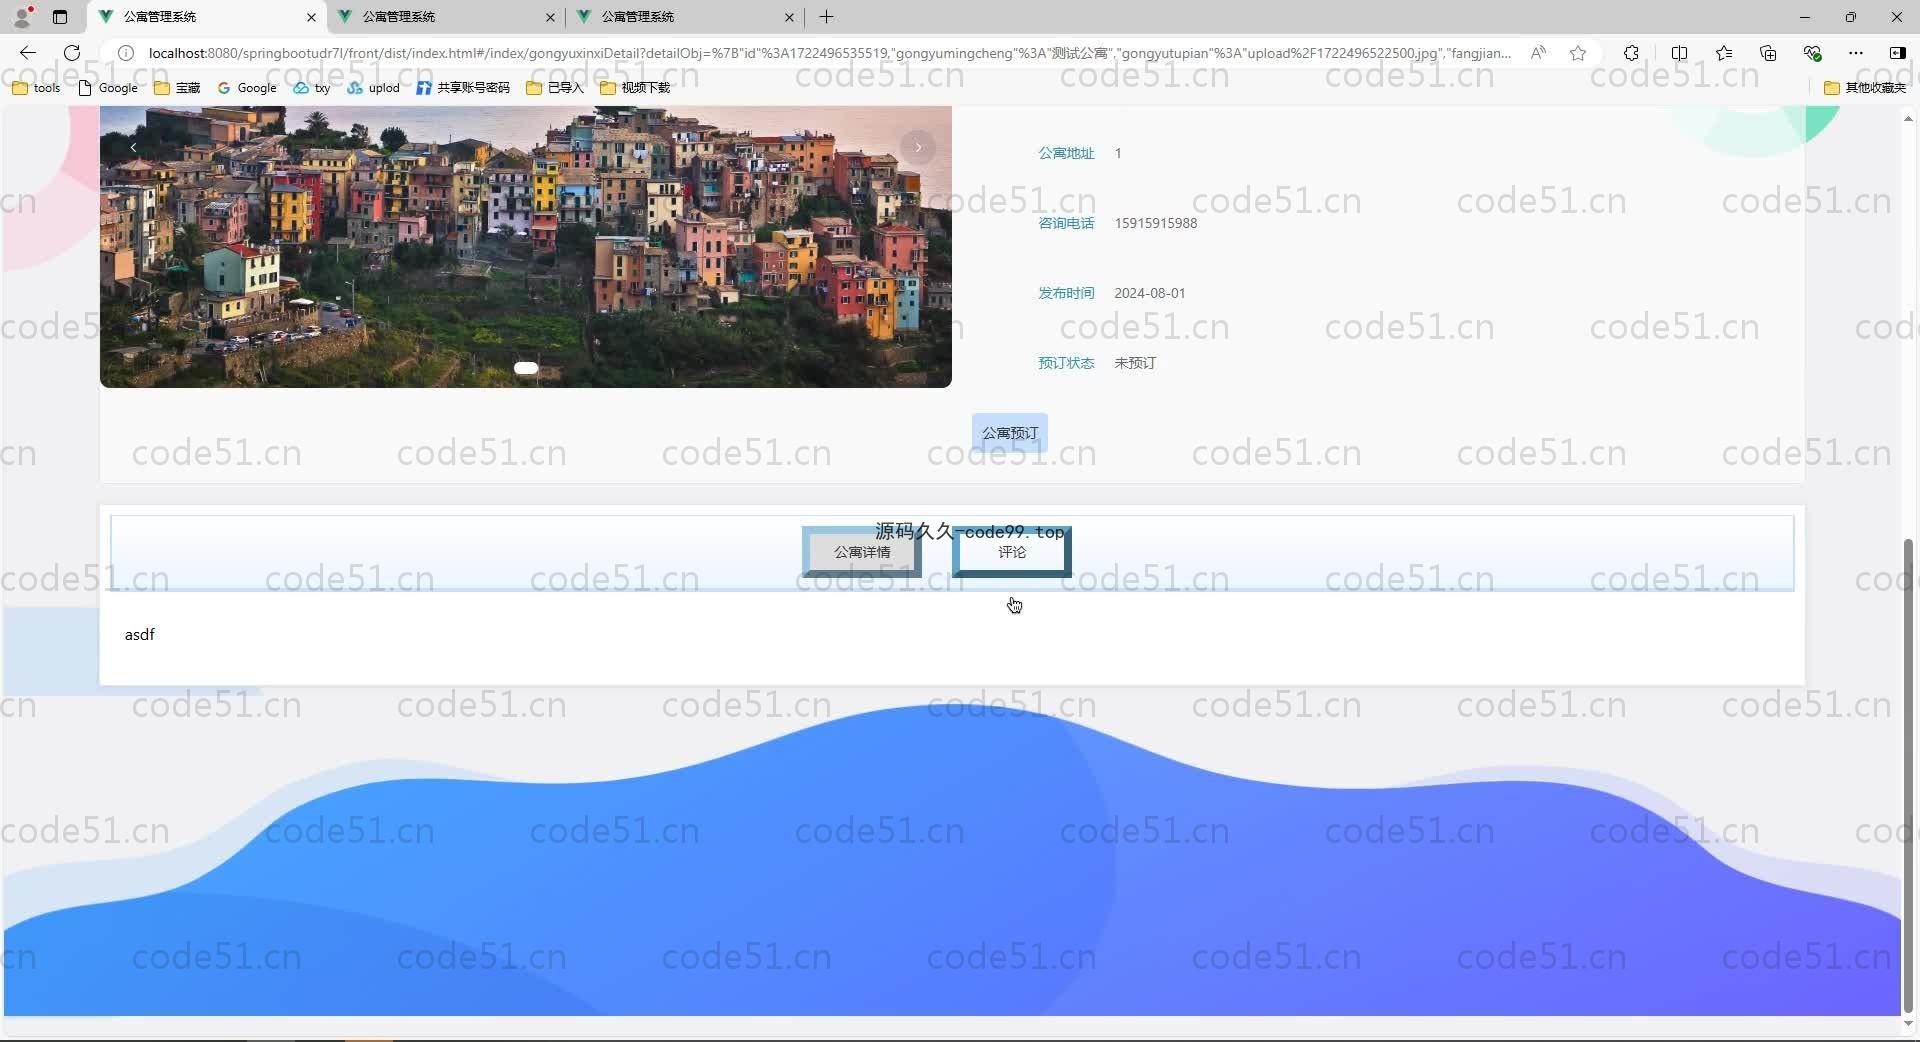Open the split screen icon
The image size is (1920, 1042).
1679,53
